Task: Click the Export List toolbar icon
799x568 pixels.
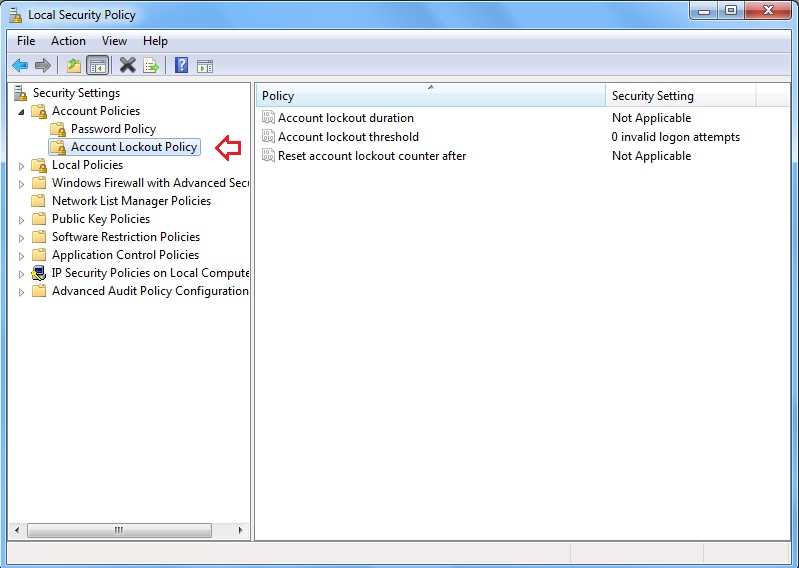Action: click(151, 66)
